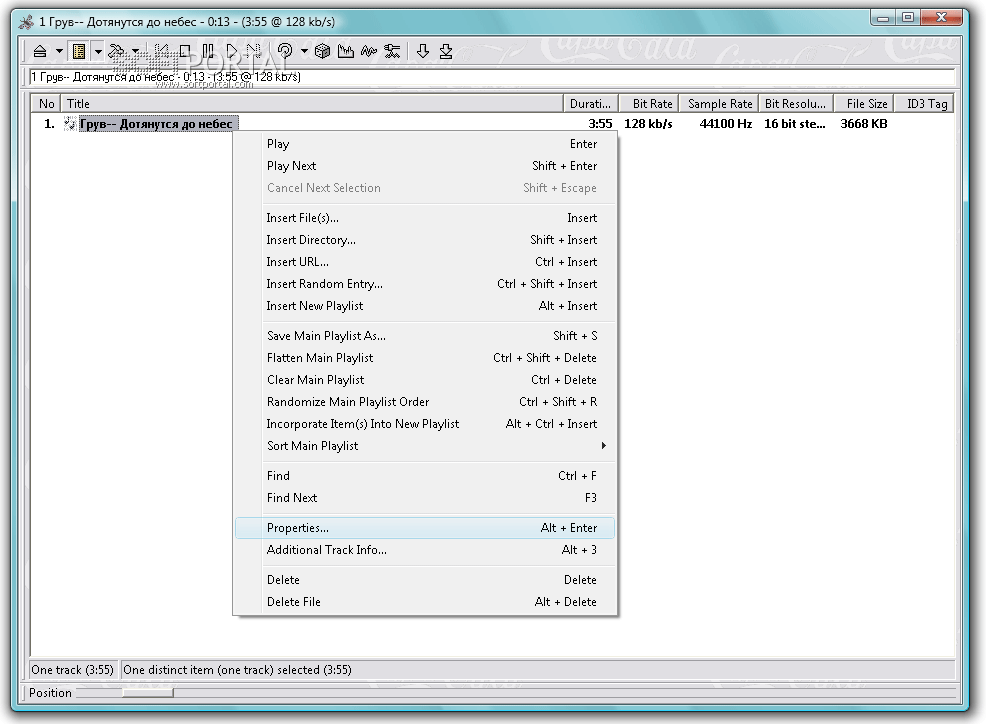Choose Find Next from the context menu

point(425,498)
